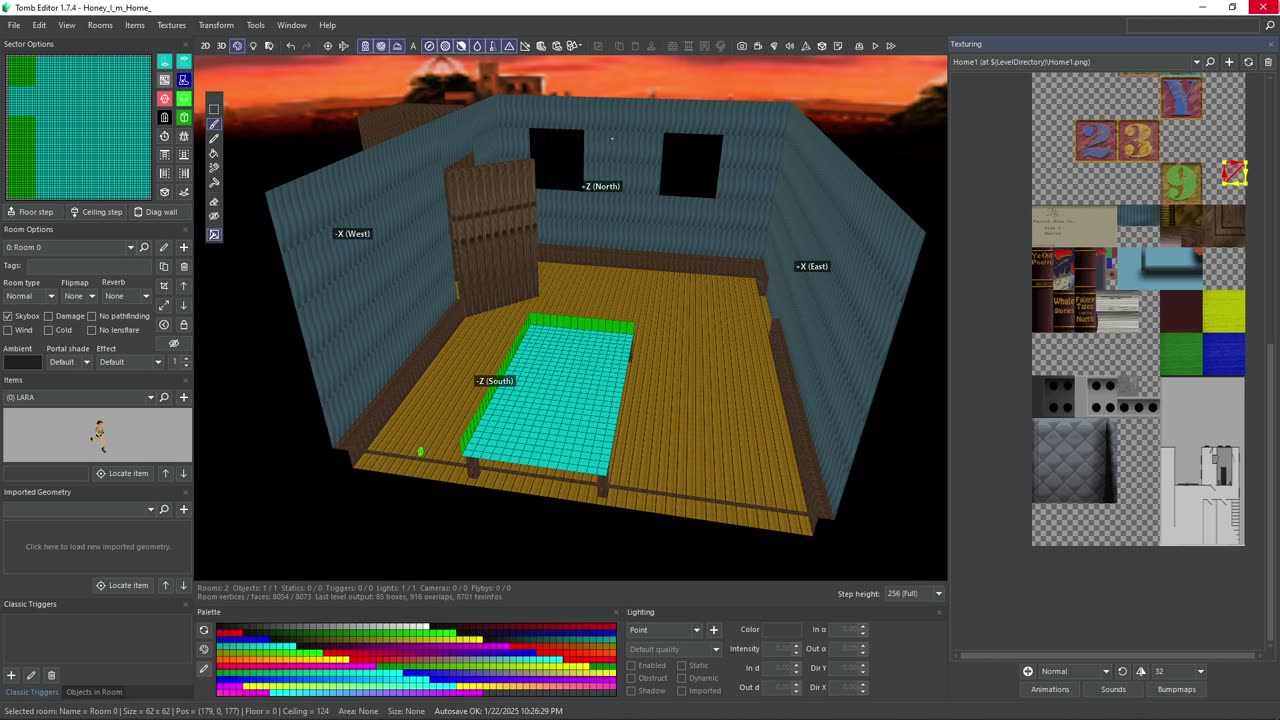Reload texture using refresh icon

[x=1248, y=62]
